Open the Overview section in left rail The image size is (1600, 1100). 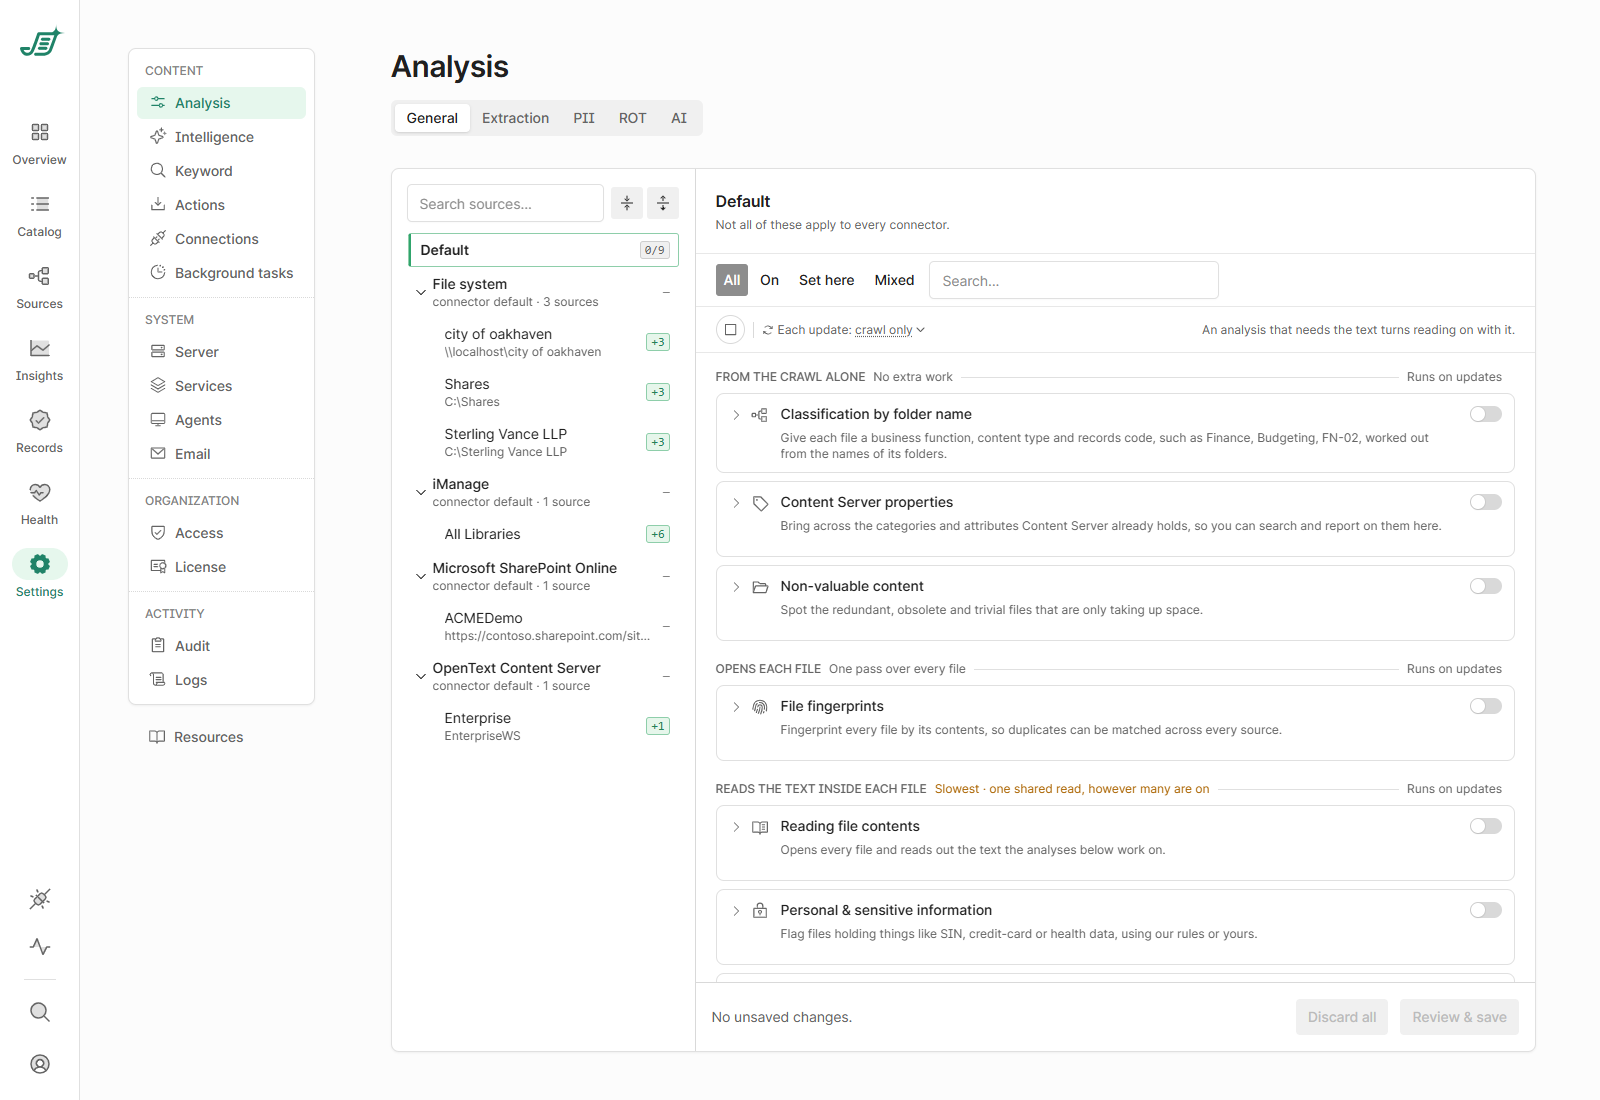tap(40, 144)
